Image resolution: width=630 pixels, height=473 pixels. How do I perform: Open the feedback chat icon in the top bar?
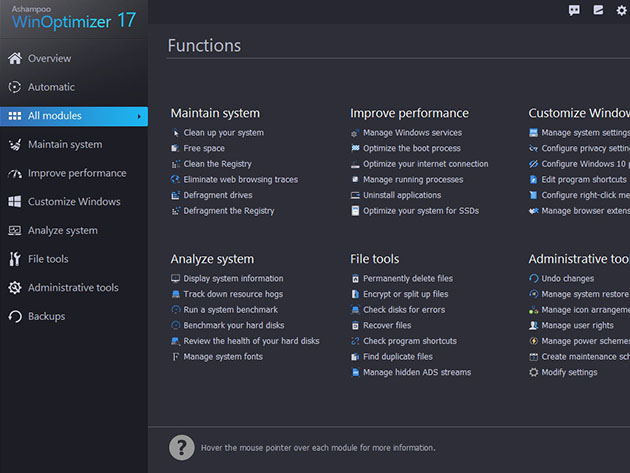(x=574, y=10)
